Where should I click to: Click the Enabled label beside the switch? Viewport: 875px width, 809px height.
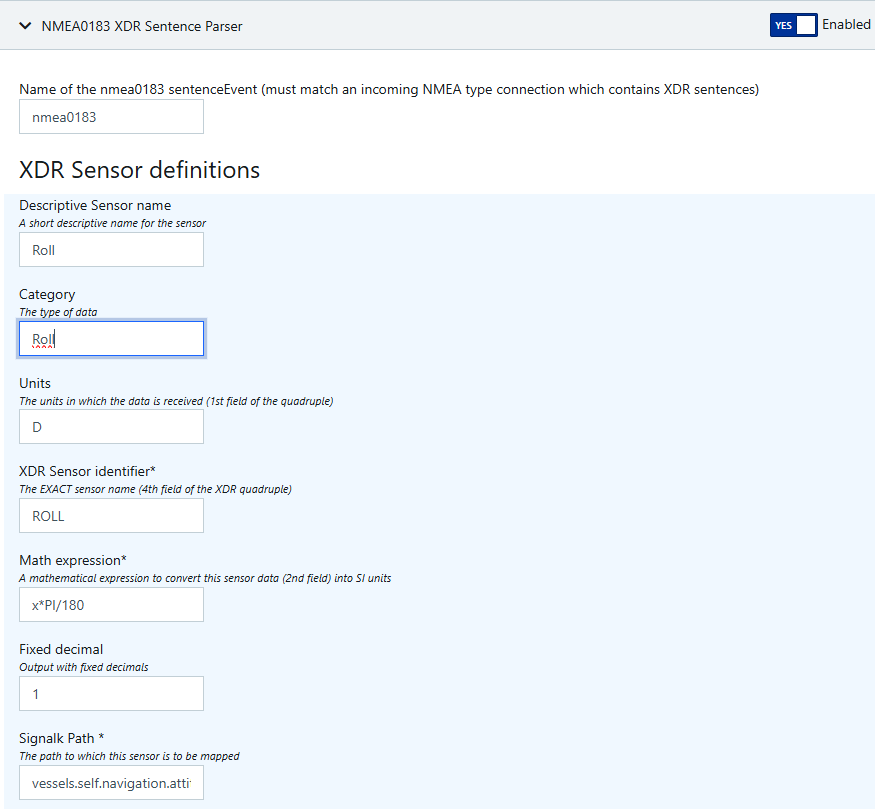[x=846, y=25]
